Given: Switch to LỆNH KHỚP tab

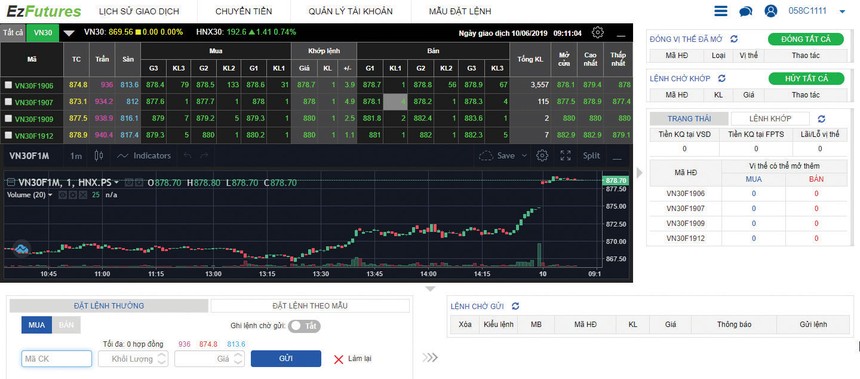Looking at the screenshot, I should point(770,118).
